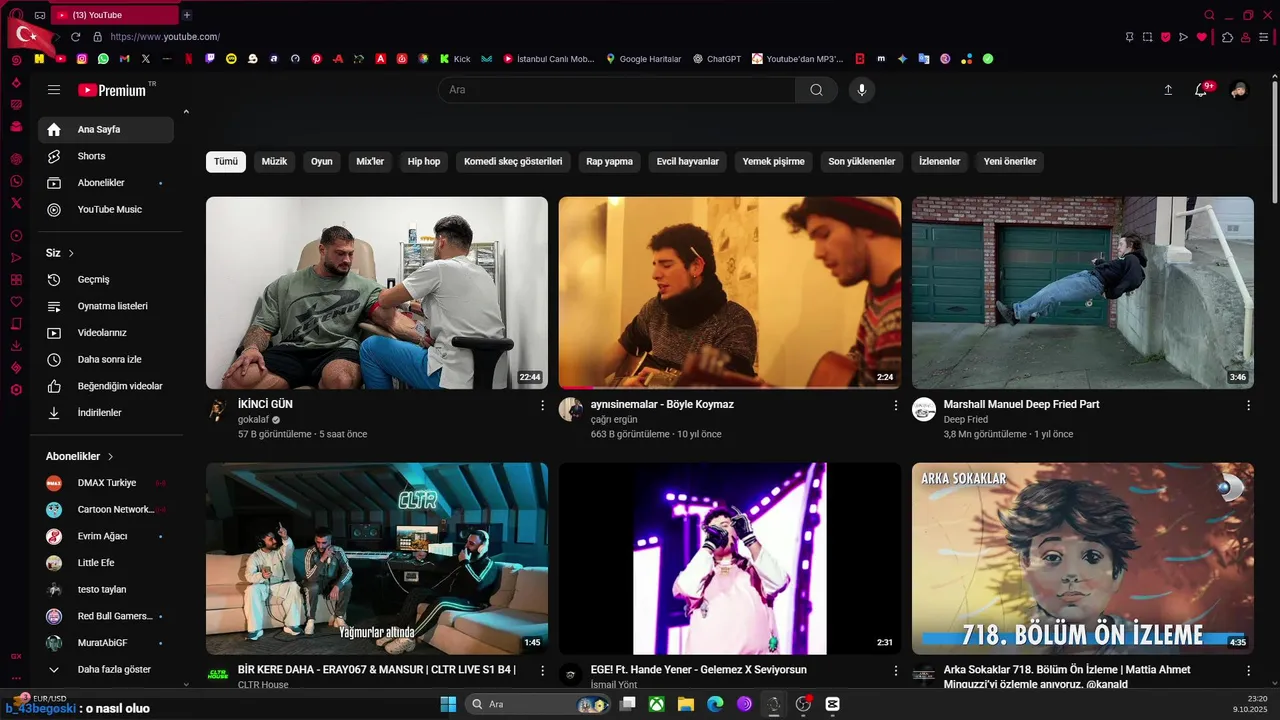Open options for aynısınemalar Böyle Koymaz video
Screen dimensions: 1280x720
pos(896,405)
